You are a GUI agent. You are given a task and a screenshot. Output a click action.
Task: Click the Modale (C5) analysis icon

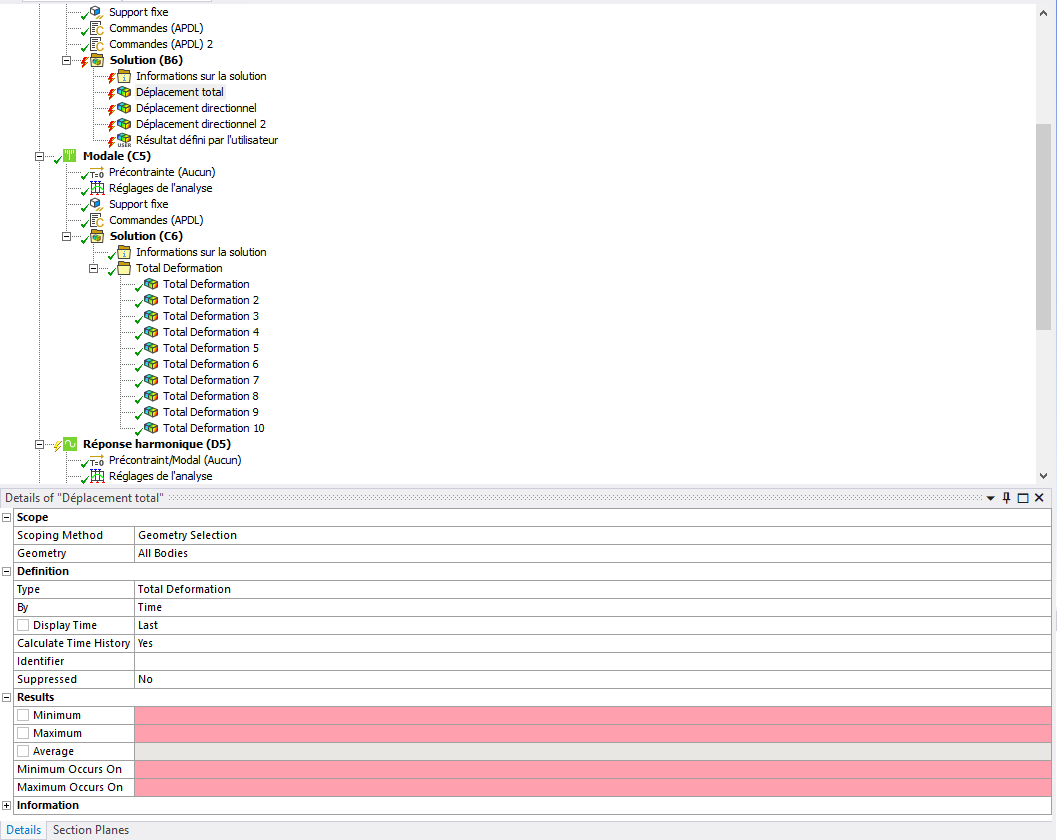[x=69, y=156]
